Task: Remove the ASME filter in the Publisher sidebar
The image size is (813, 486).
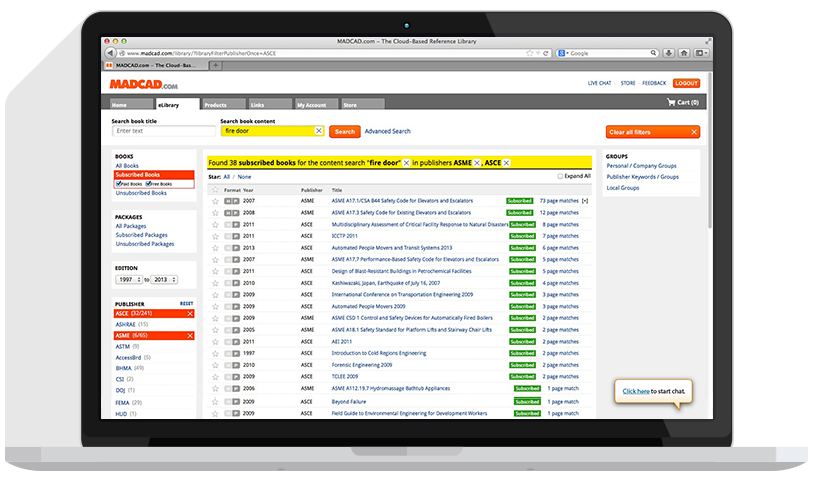Action: click(190, 336)
